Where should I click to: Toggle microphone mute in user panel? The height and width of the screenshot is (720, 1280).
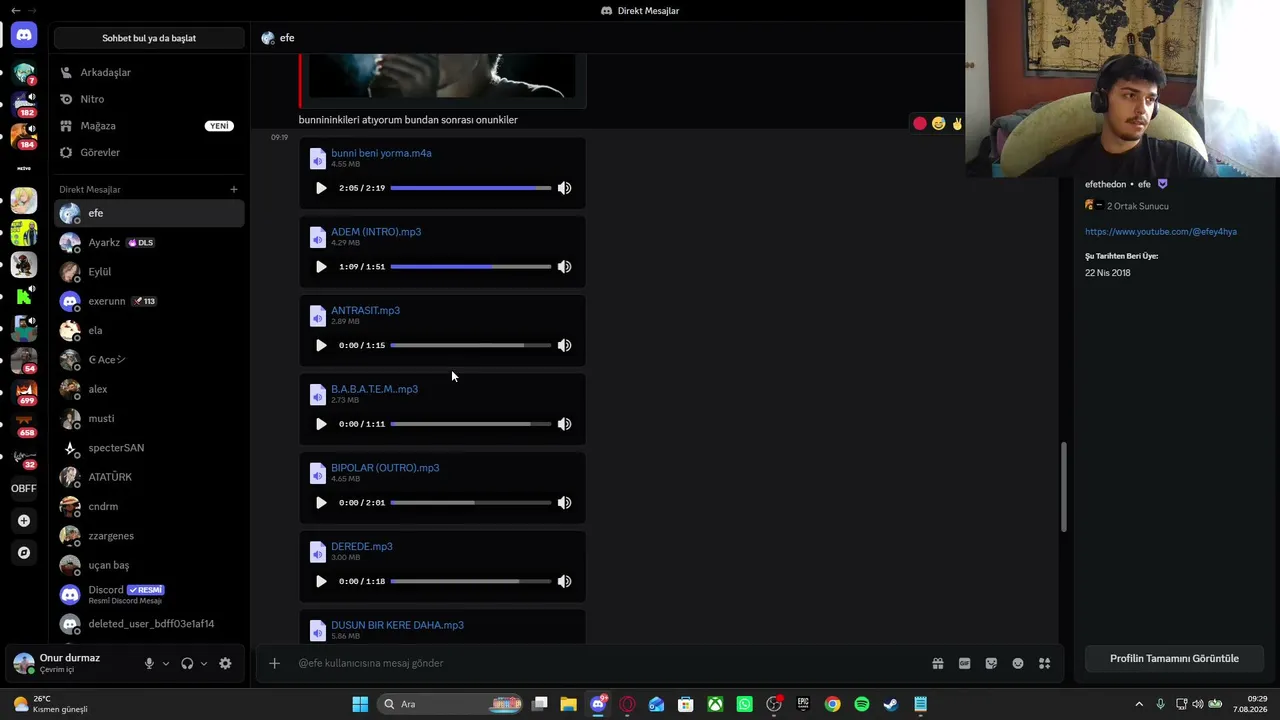point(149,663)
